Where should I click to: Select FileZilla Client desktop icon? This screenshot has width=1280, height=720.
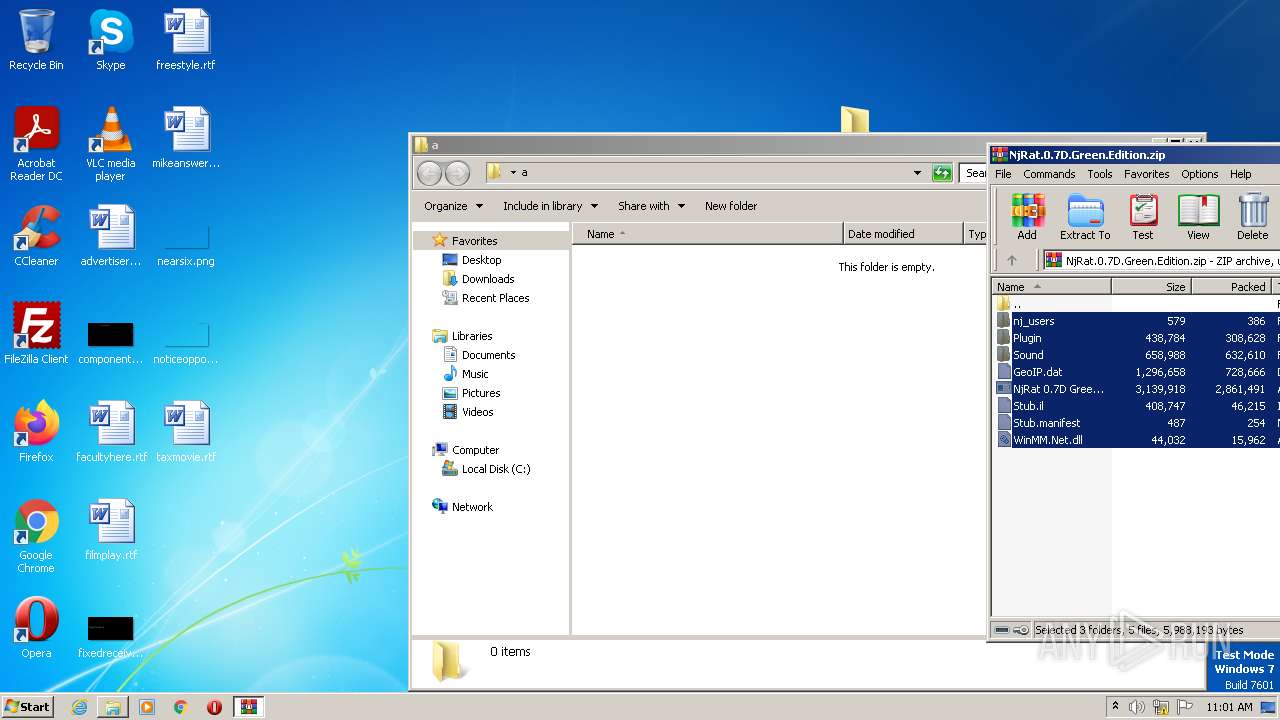click(36, 334)
